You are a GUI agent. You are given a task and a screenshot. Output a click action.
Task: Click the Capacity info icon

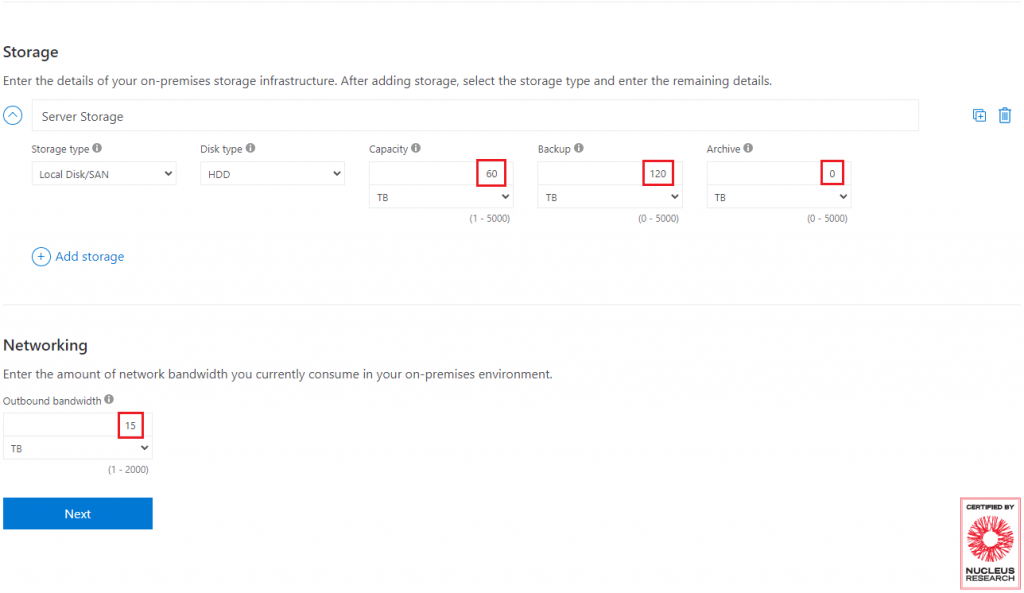pos(416,148)
